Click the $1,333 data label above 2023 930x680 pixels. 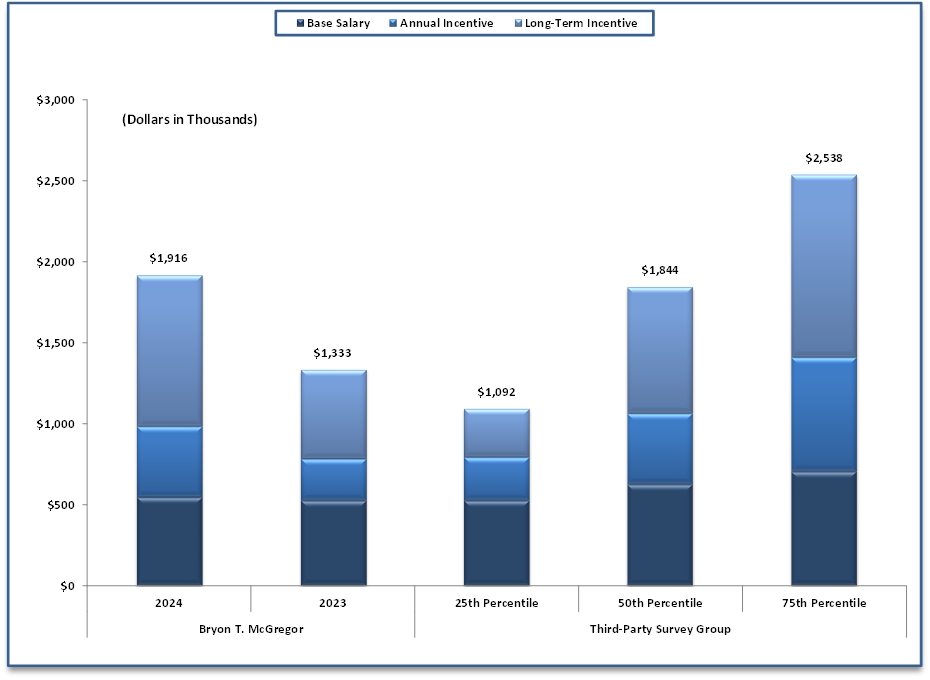point(333,353)
